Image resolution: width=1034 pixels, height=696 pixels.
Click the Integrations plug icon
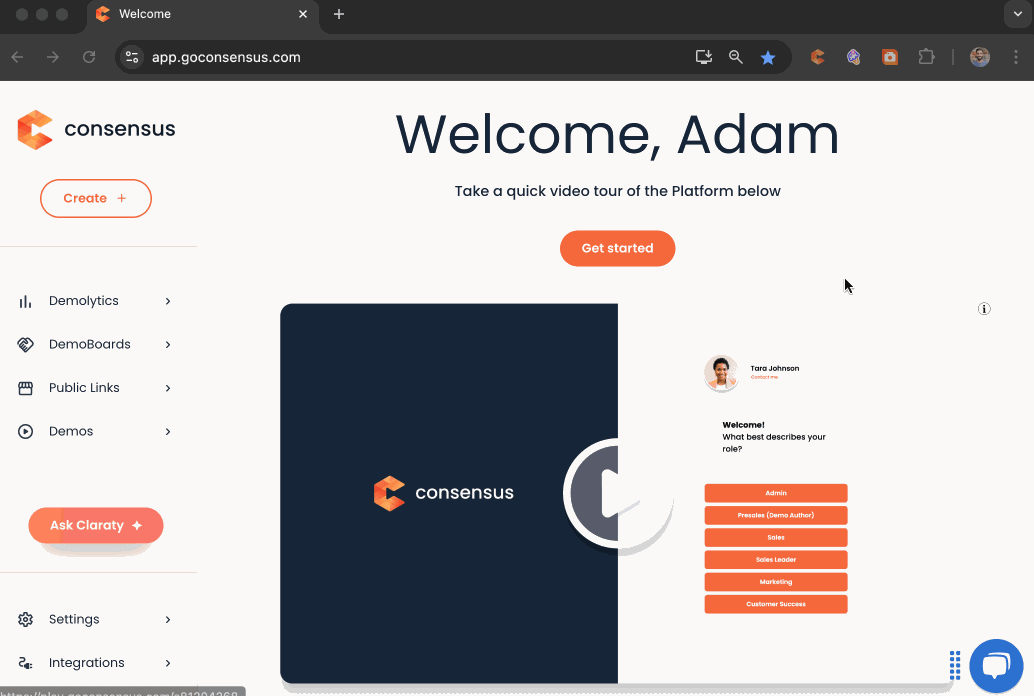[x=25, y=663]
